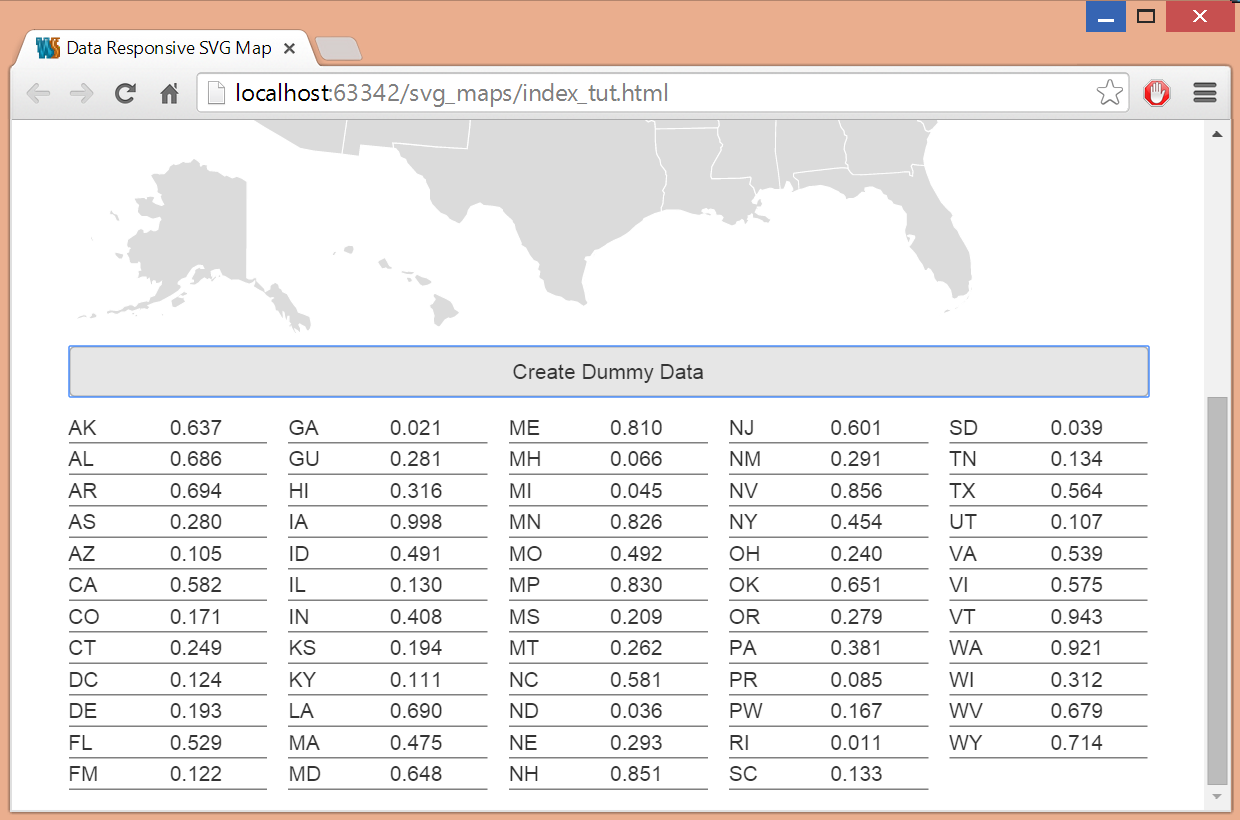Maximize the Chrome window
1240x820 pixels.
(1146, 17)
